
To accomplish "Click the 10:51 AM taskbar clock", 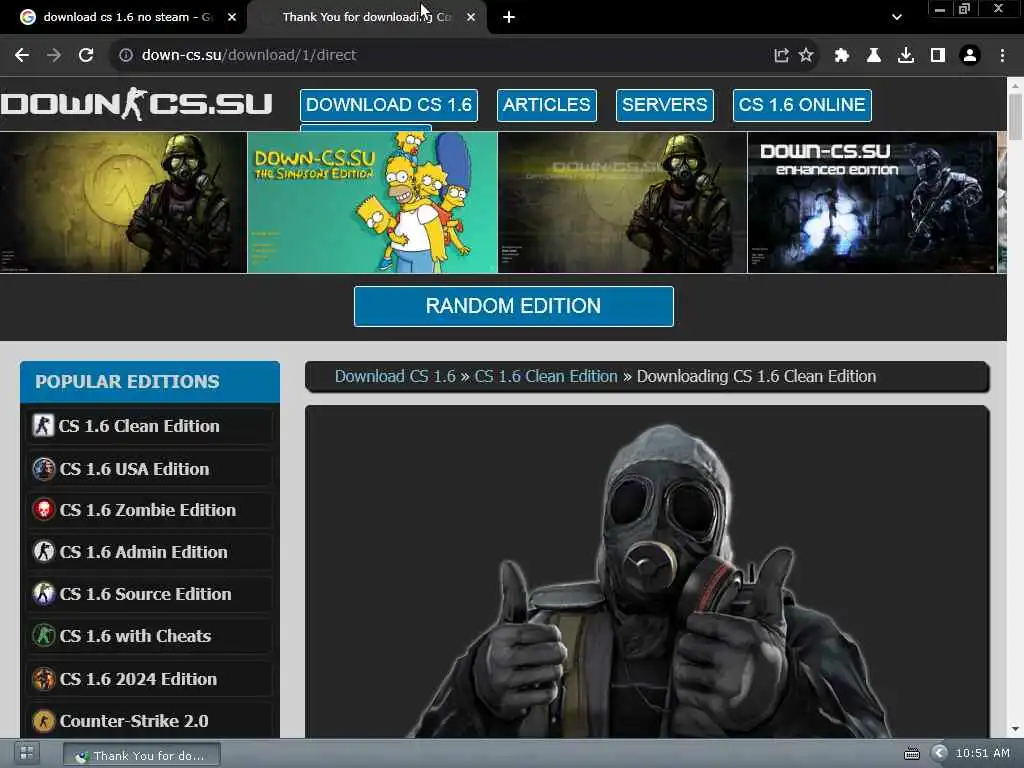I will coord(982,753).
